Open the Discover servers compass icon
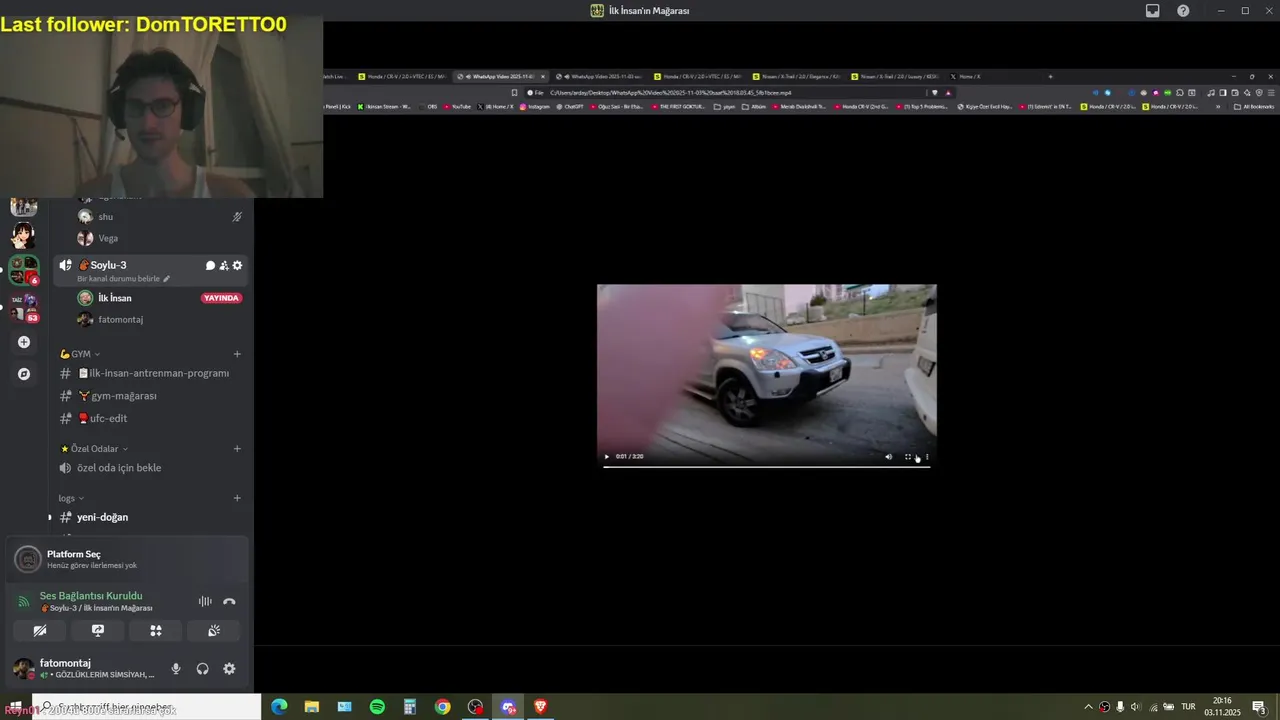This screenshot has height=720, width=1280. pyautogui.click(x=24, y=374)
